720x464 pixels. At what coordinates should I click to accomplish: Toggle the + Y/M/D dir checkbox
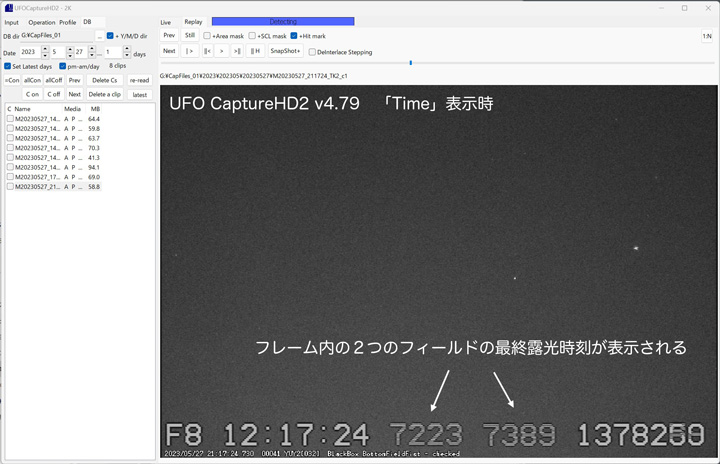click(110, 36)
